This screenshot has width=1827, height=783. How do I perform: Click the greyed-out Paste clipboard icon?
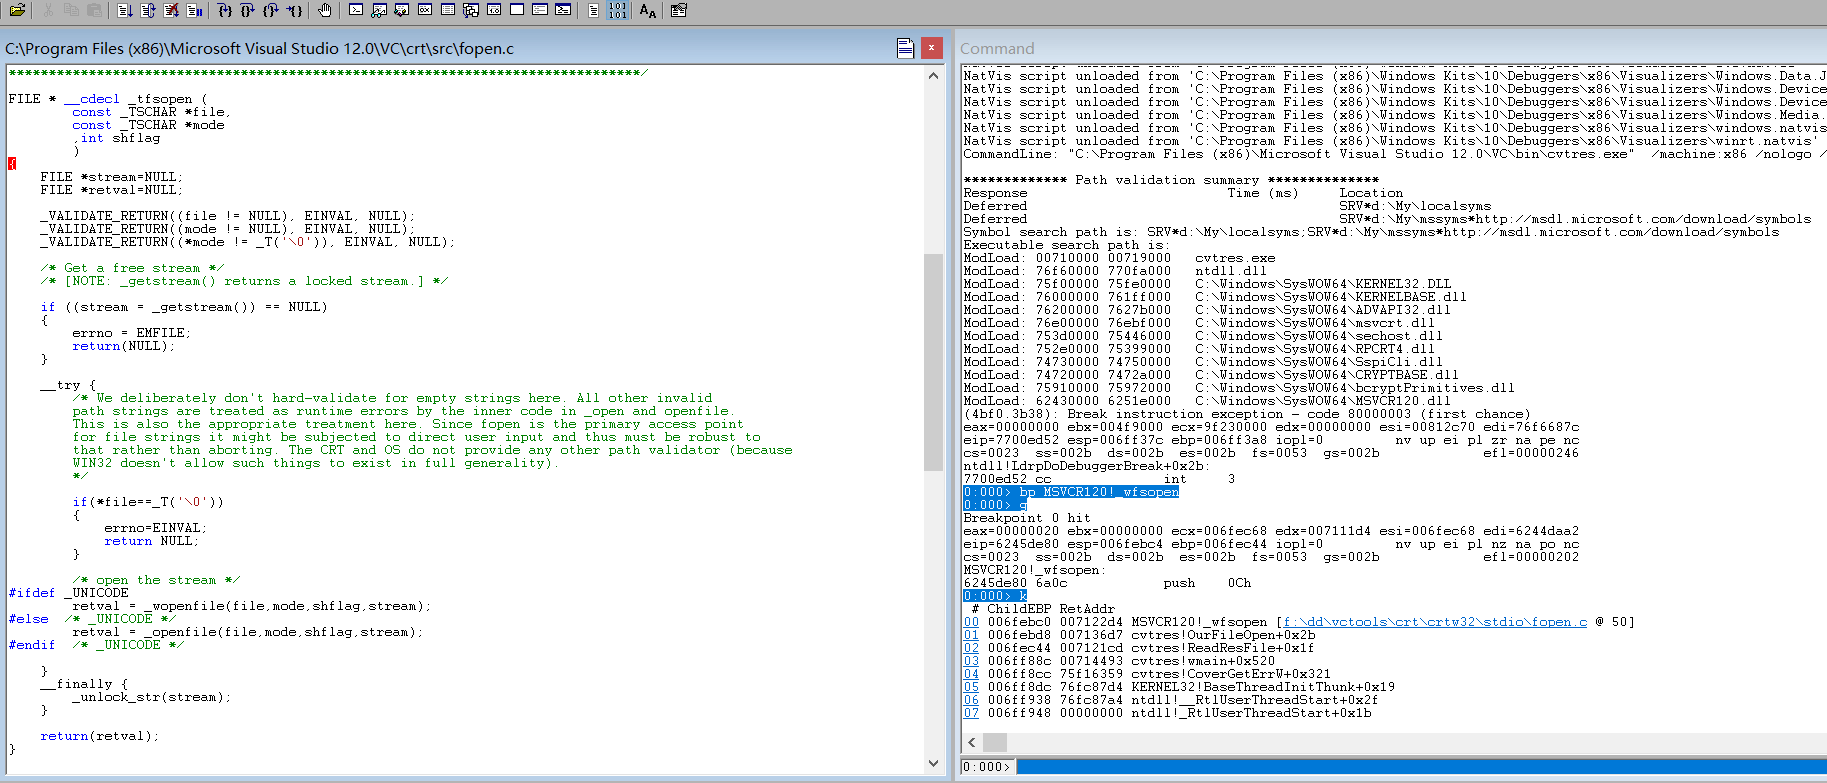click(x=94, y=10)
